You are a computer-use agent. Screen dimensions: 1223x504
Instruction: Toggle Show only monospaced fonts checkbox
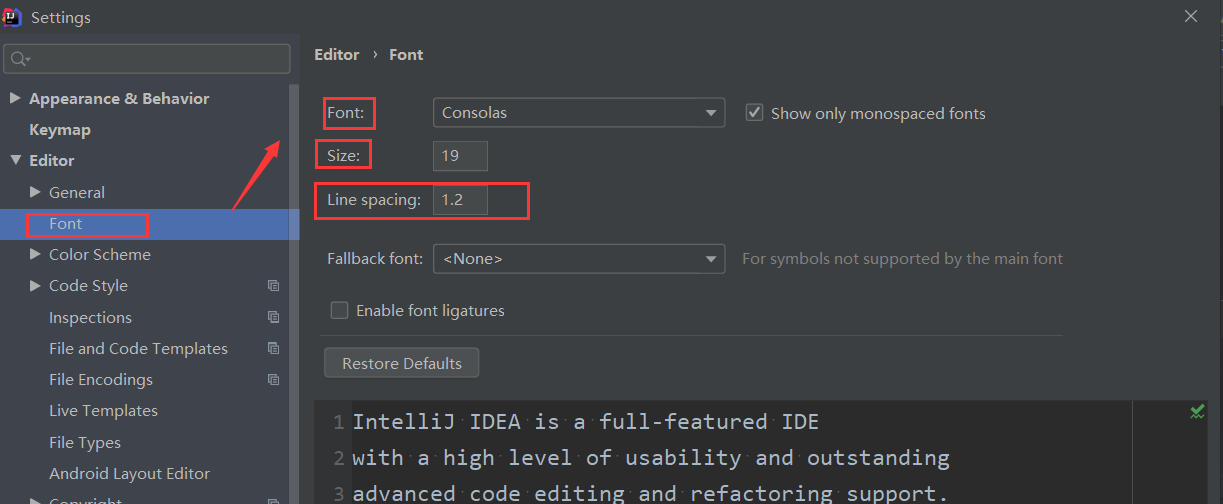(x=755, y=113)
